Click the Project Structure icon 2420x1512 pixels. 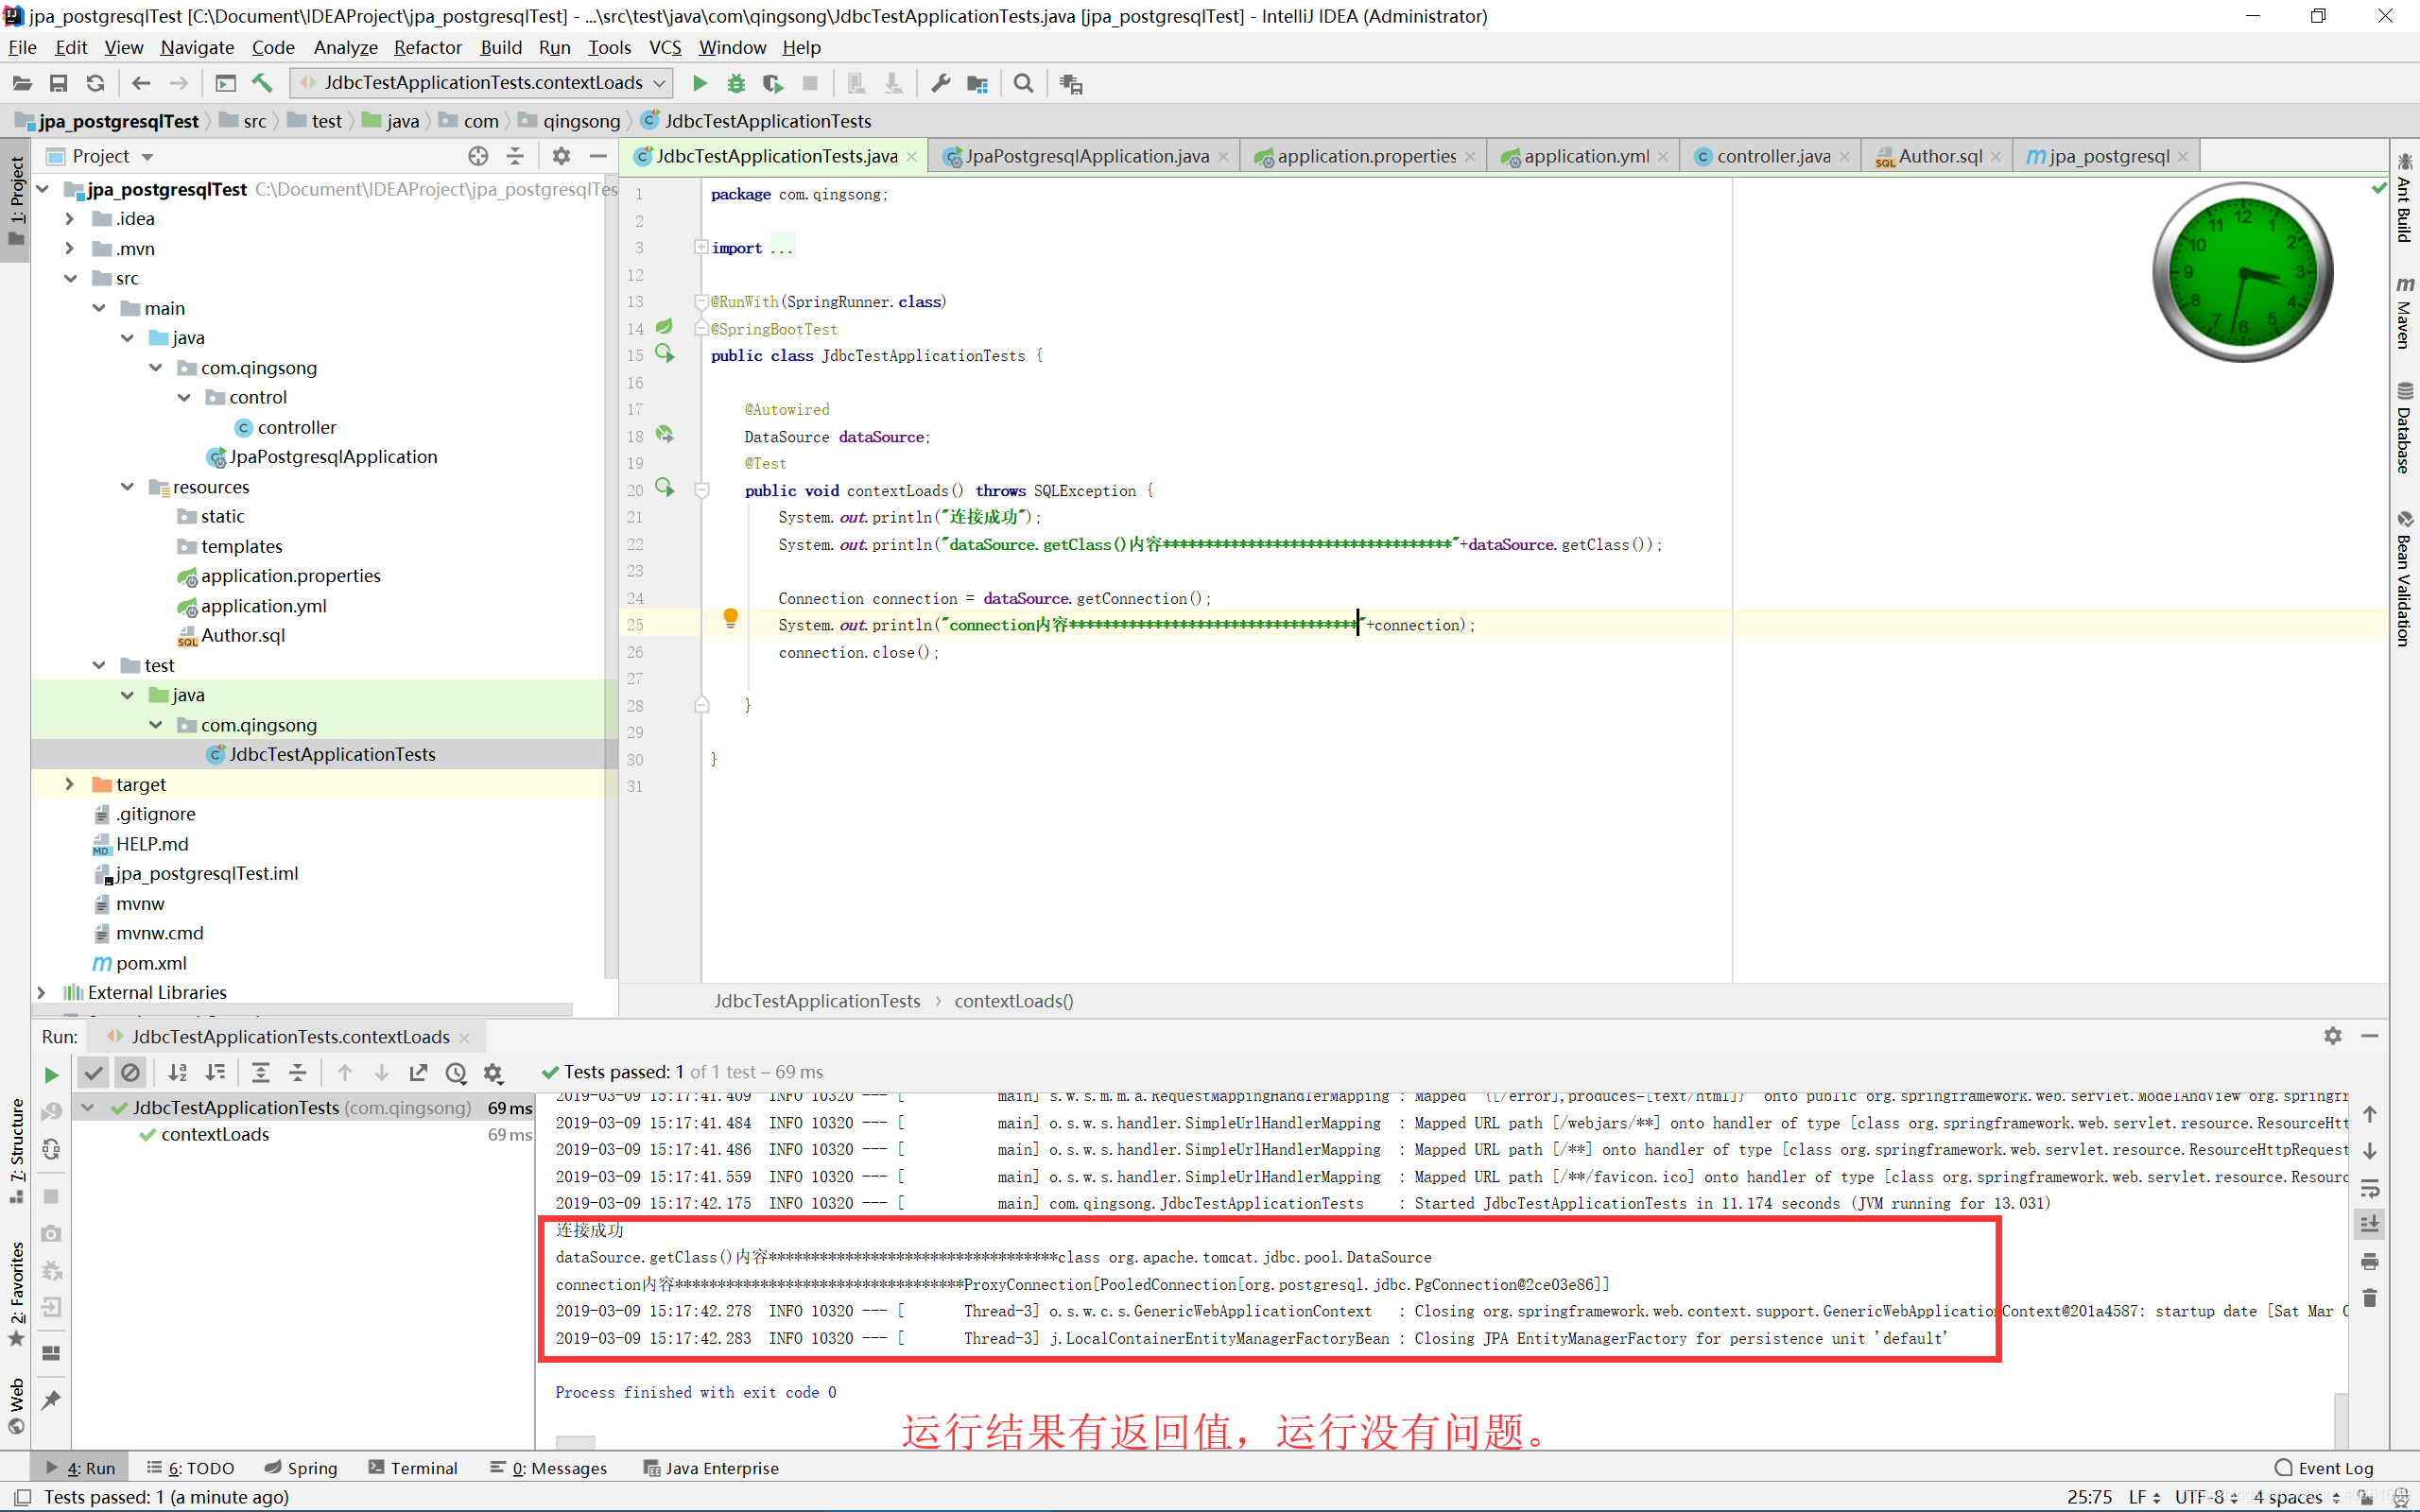tap(977, 83)
